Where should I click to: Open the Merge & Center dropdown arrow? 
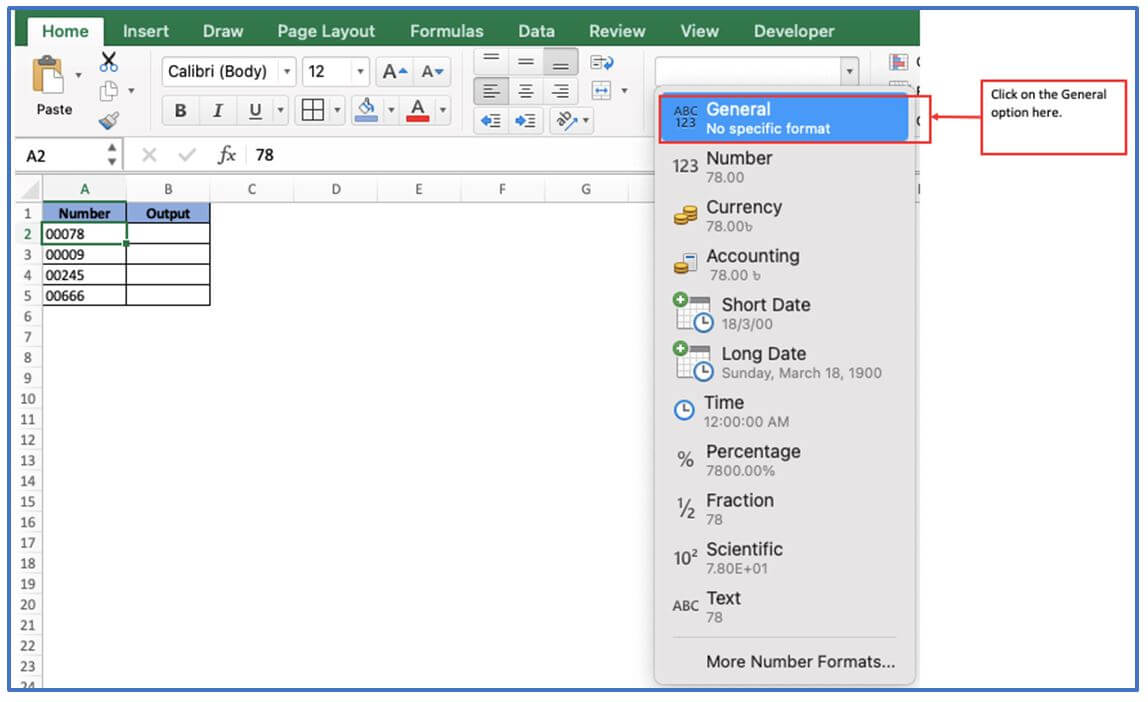625,91
